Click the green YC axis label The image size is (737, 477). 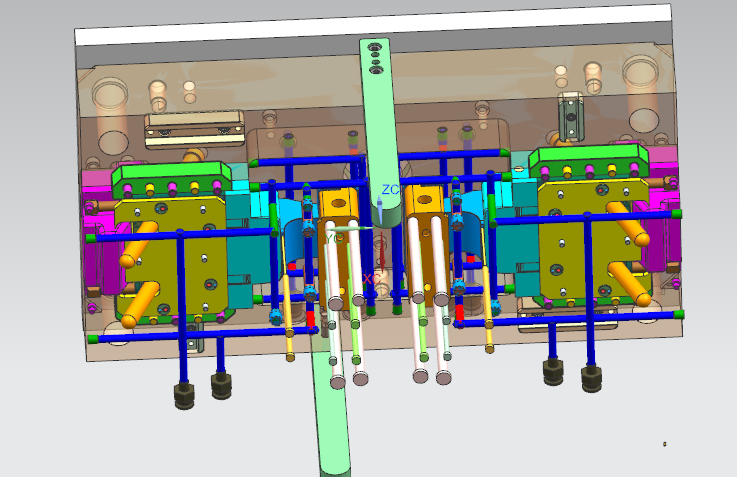[334, 238]
